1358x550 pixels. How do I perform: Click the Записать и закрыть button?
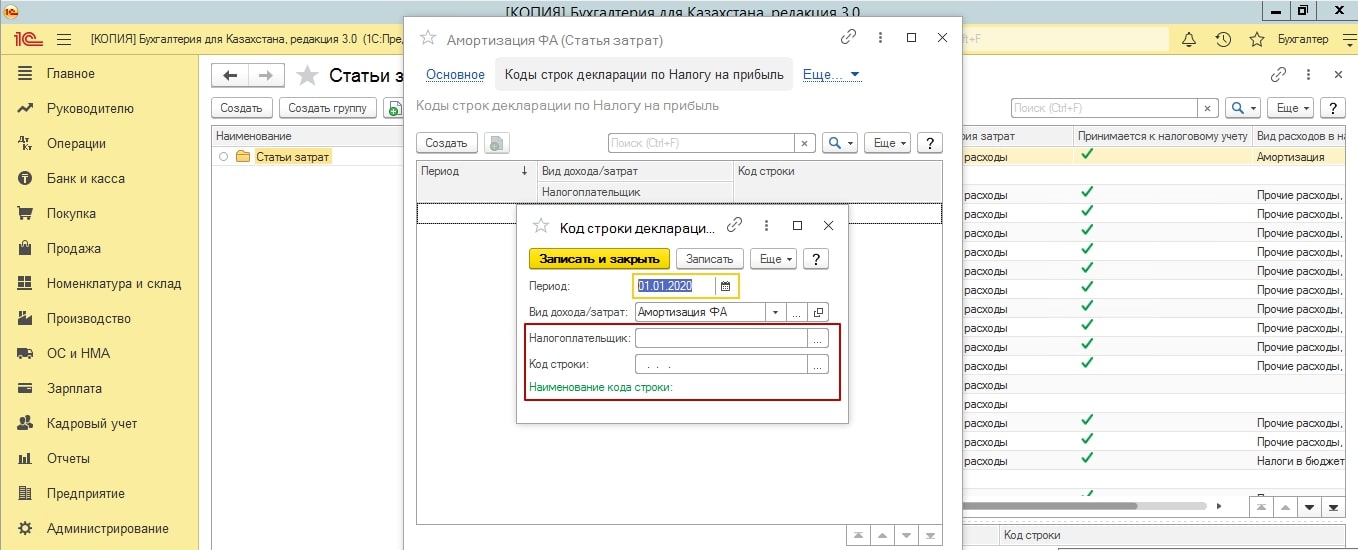point(599,259)
